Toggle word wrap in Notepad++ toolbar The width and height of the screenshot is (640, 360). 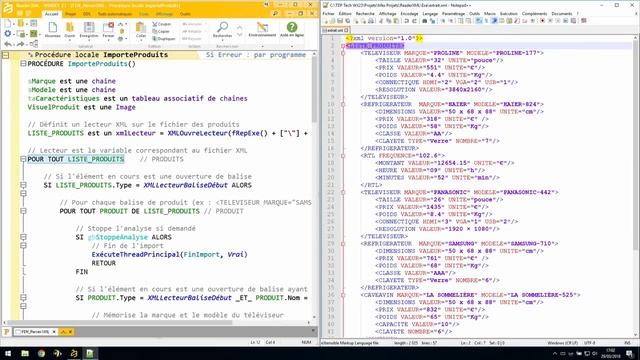(x=478, y=20)
